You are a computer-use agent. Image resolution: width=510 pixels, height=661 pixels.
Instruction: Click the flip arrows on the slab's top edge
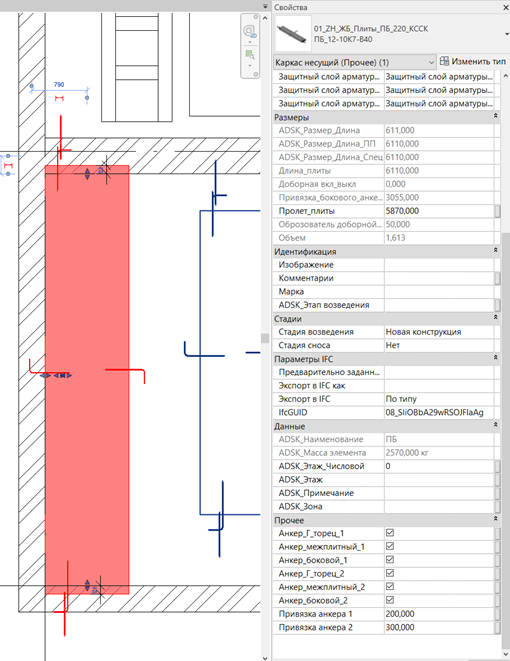[x=87, y=174]
